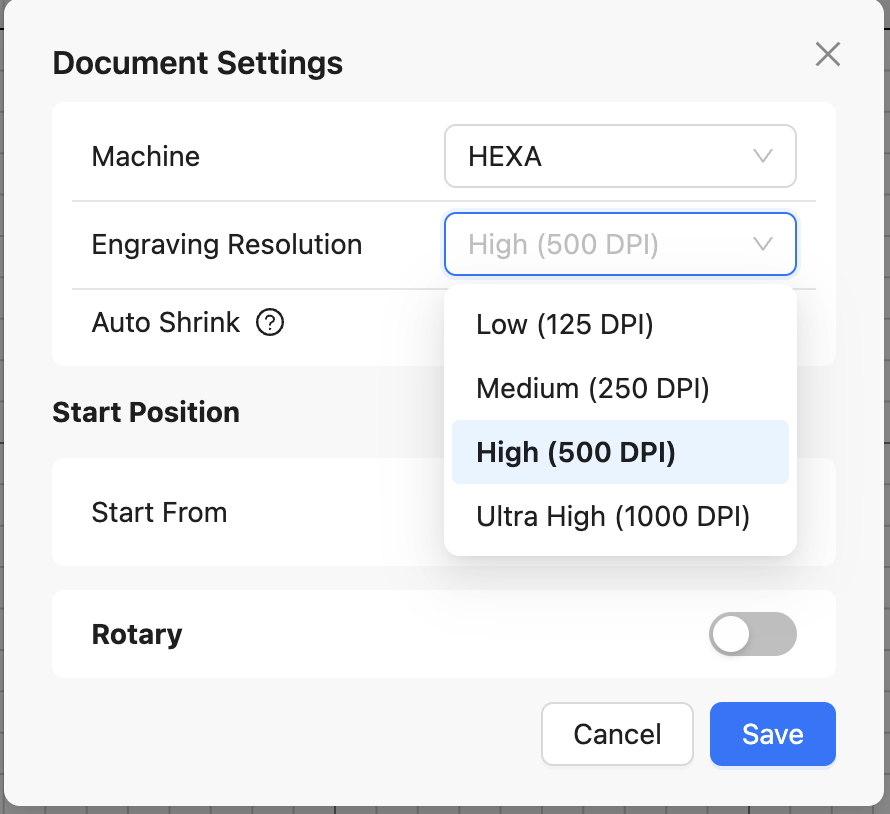Image resolution: width=890 pixels, height=814 pixels.
Task: Close the Document Settings dialog
Action: [x=828, y=54]
